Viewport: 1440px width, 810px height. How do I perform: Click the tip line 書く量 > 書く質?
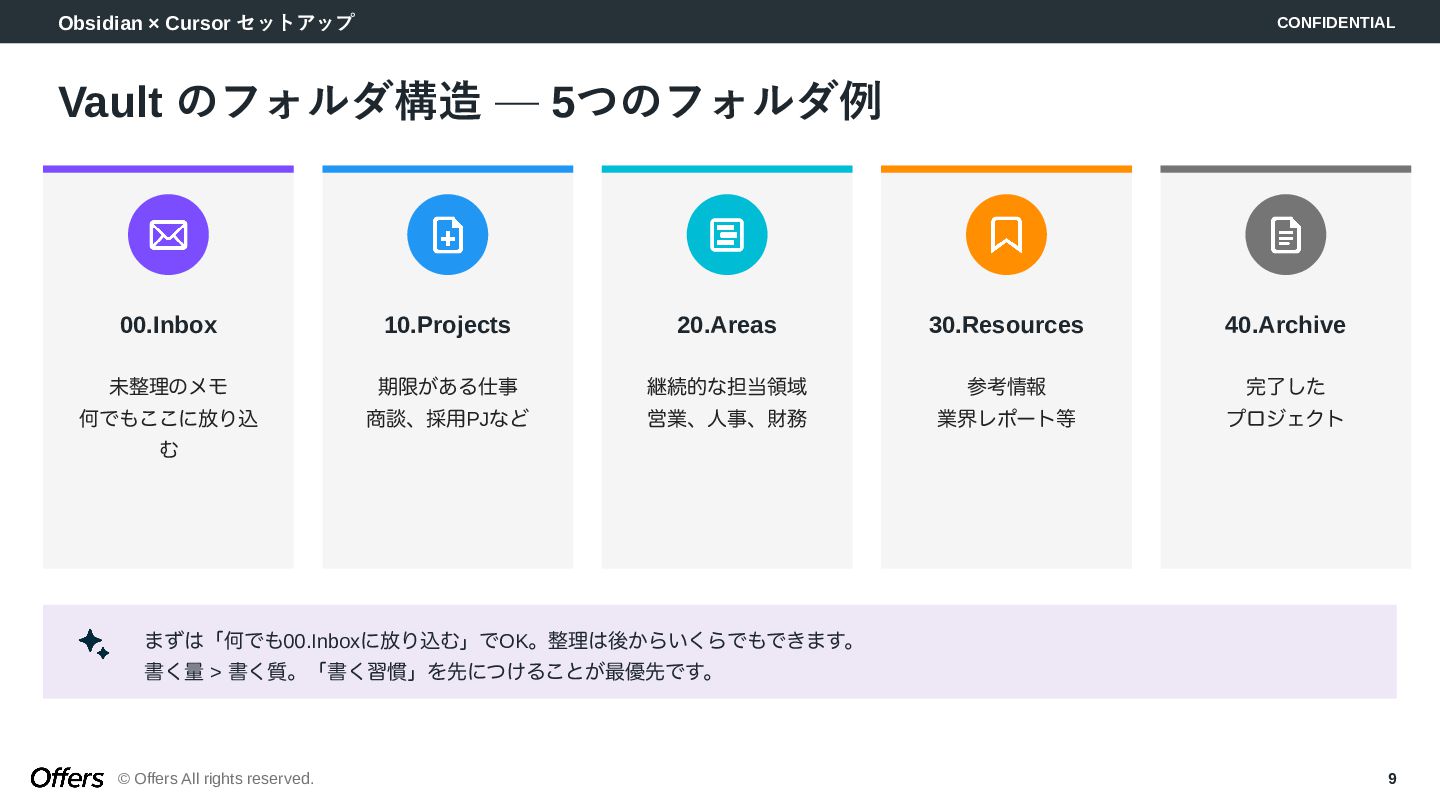click(x=432, y=671)
